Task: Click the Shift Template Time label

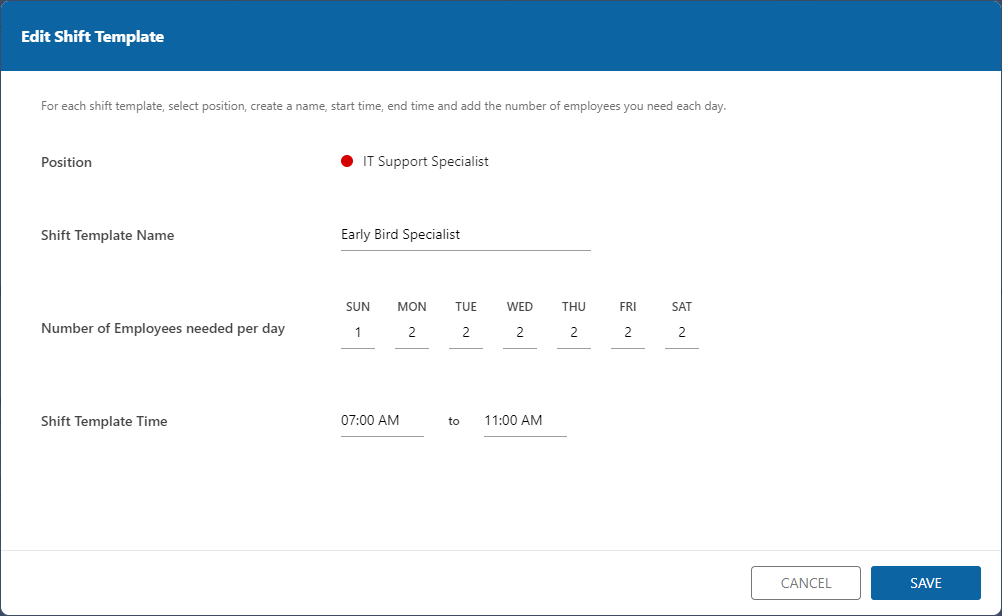Action: tap(104, 421)
